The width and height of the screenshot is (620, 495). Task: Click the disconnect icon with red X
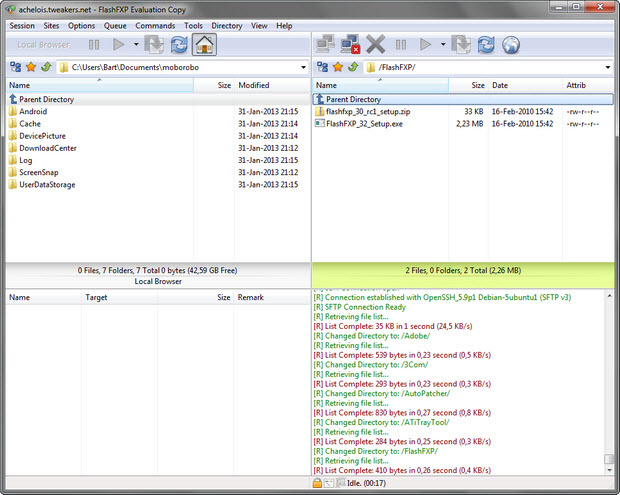click(x=350, y=44)
